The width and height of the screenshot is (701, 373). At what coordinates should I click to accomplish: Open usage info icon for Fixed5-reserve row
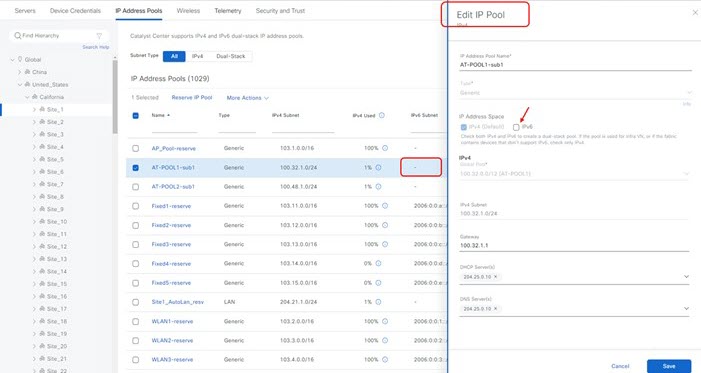click(x=378, y=283)
